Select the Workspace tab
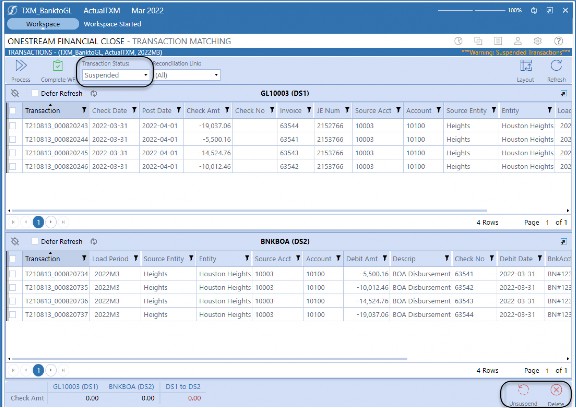576x408 pixels. (x=43, y=24)
